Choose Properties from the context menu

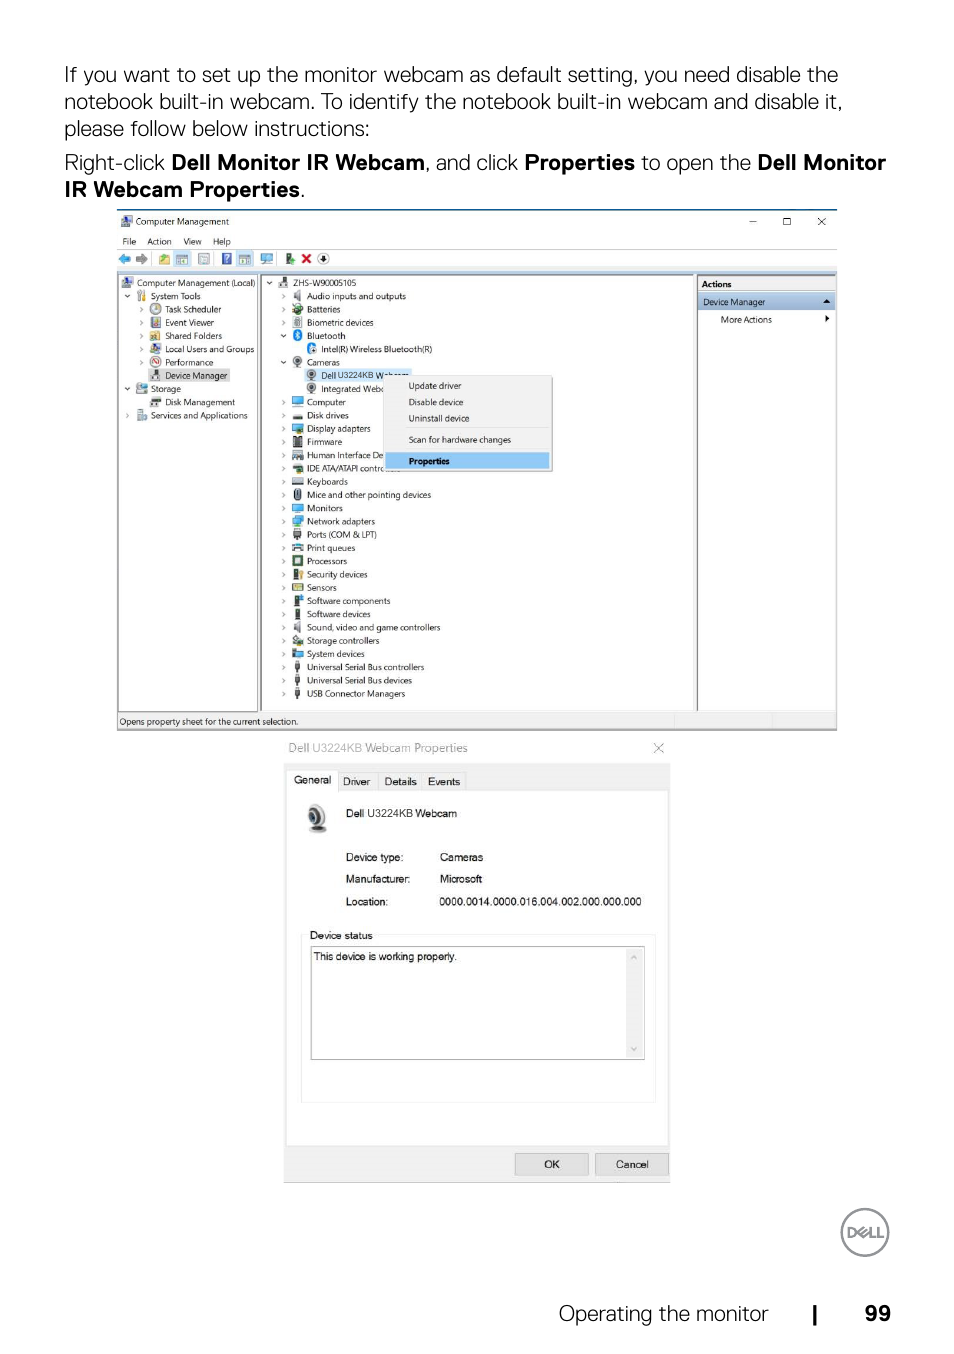[x=469, y=461]
